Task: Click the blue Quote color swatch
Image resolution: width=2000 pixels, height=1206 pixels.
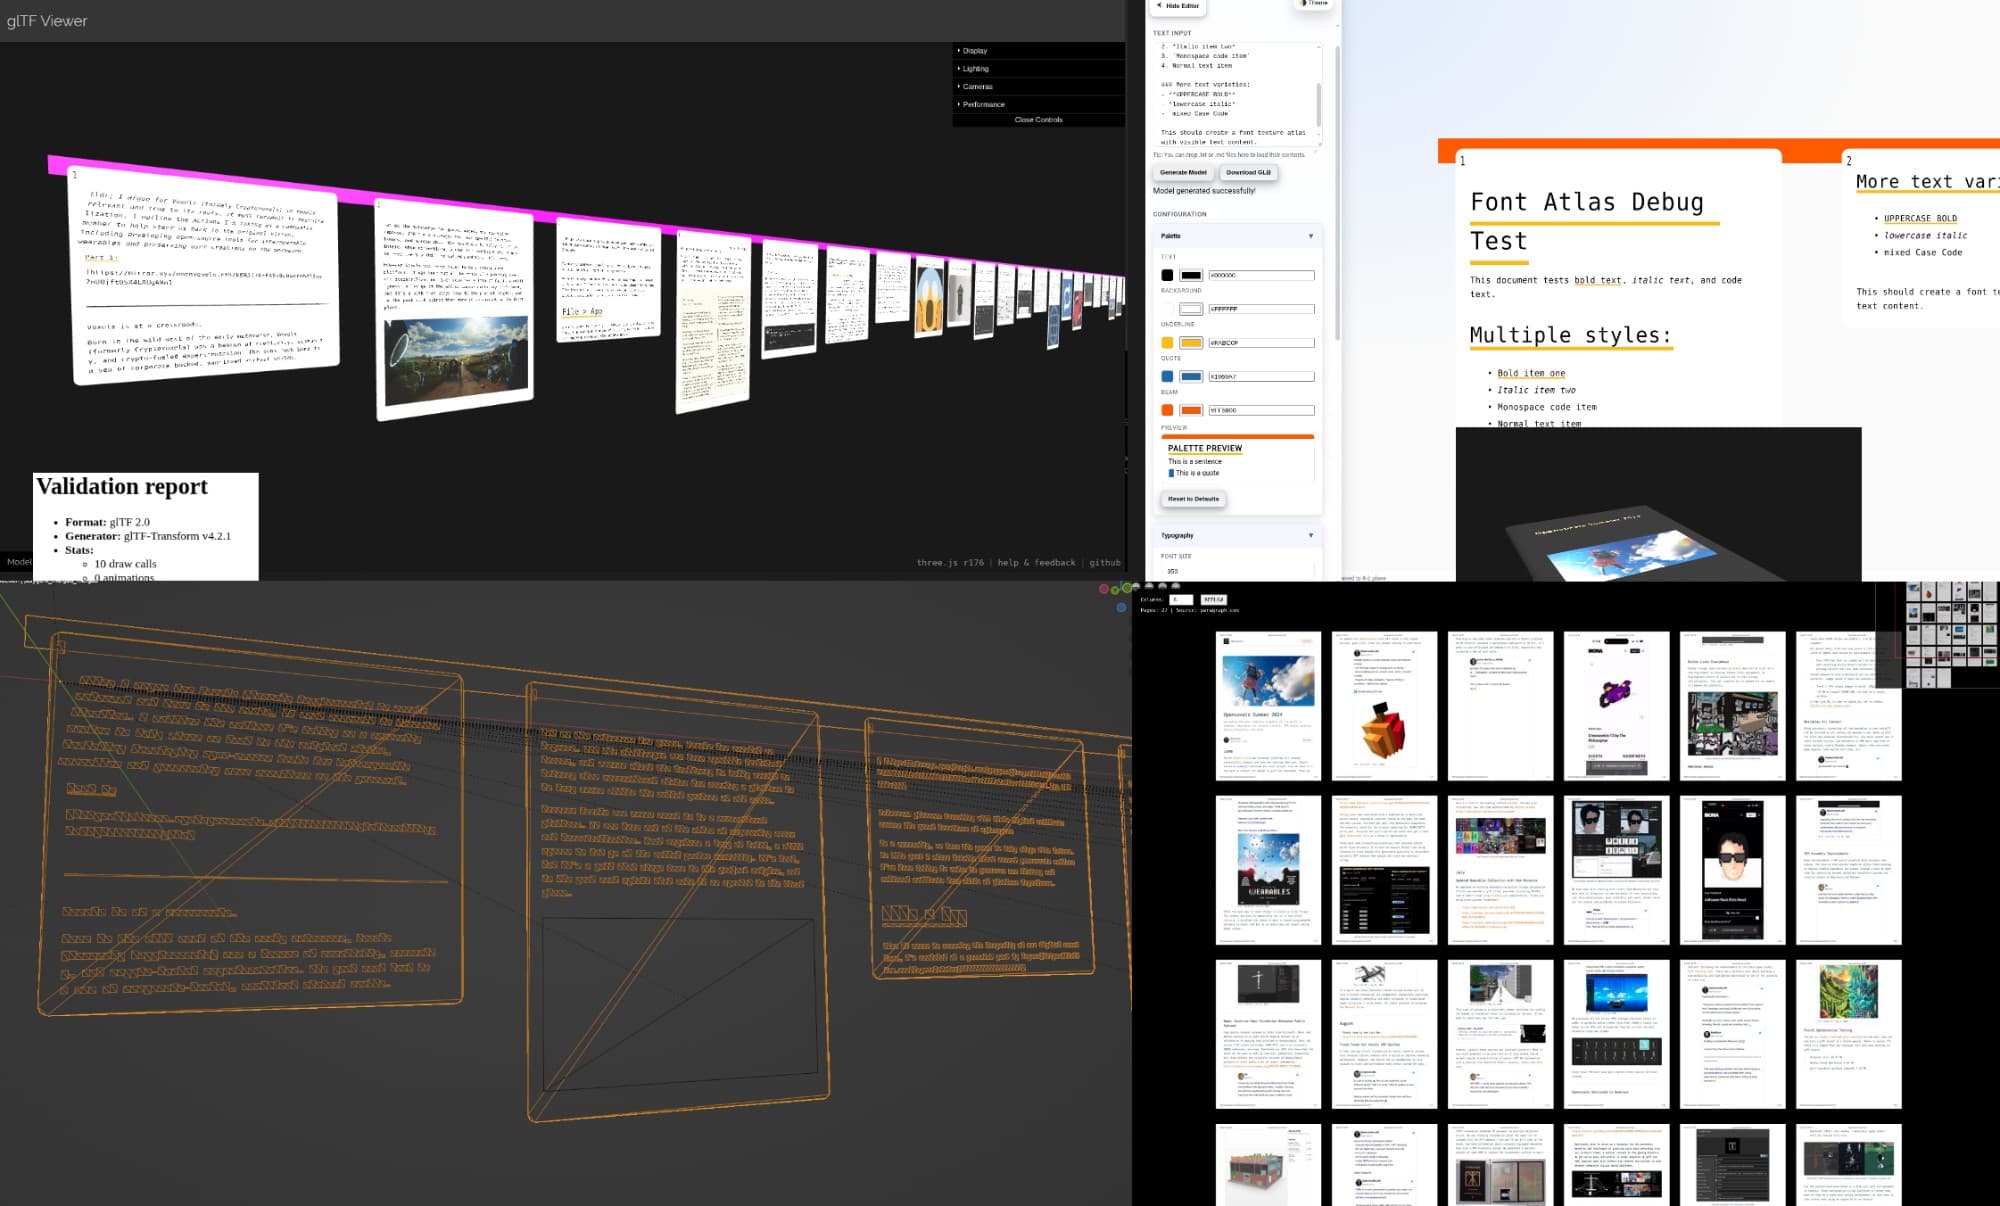Action: 1168,376
